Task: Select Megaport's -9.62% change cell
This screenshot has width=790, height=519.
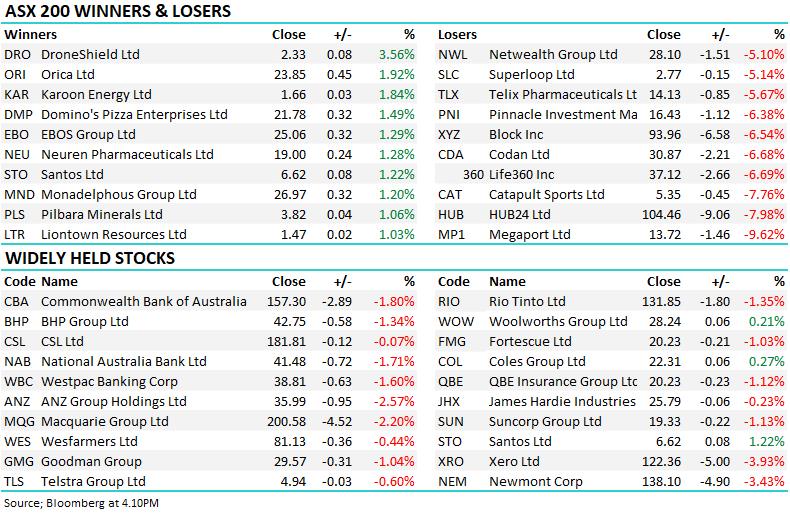Action: coord(765,235)
